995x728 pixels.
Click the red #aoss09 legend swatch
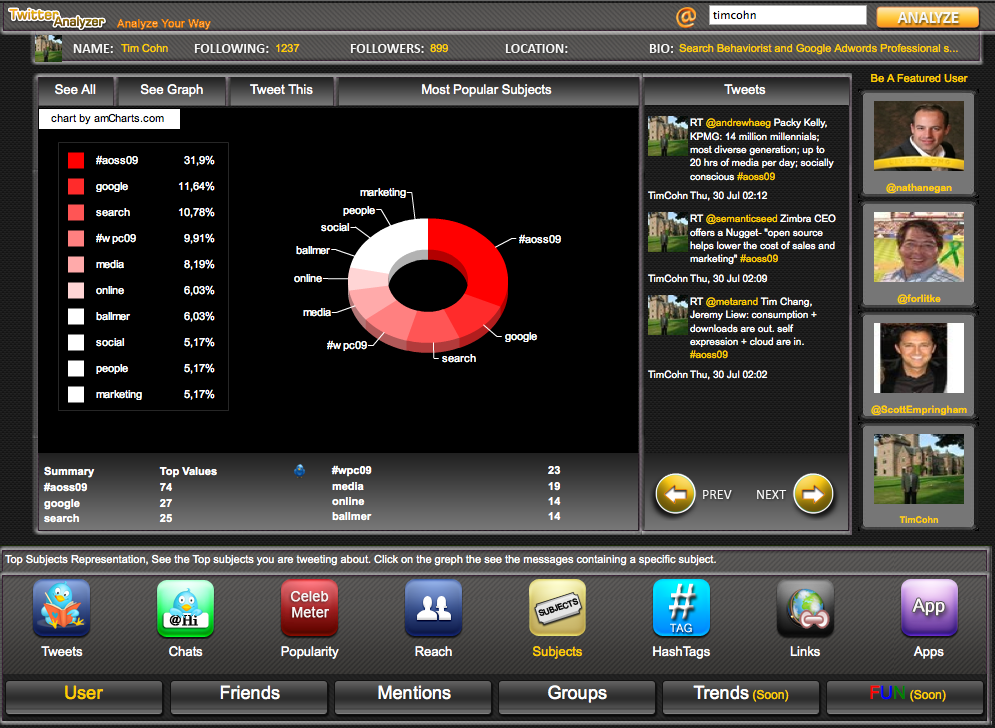click(x=76, y=160)
